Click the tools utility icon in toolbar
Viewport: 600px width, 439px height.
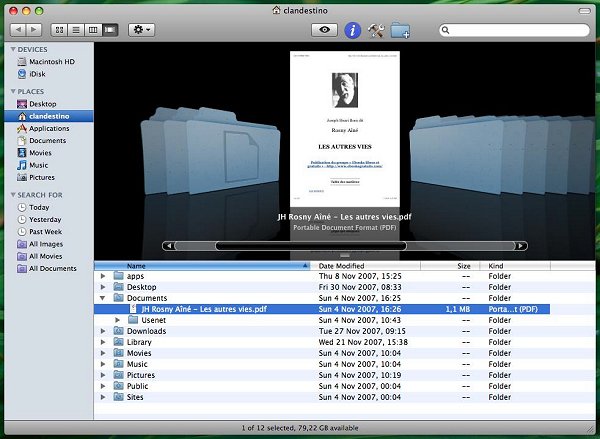point(378,30)
